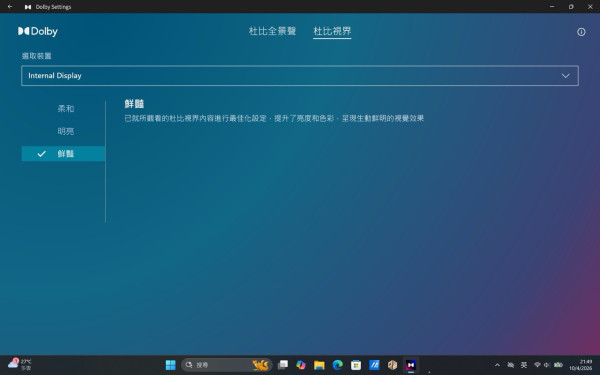This screenshot has height=375, width=600.
Task: Switch the input language indicator 英
Action: click(x=524, y=365)
